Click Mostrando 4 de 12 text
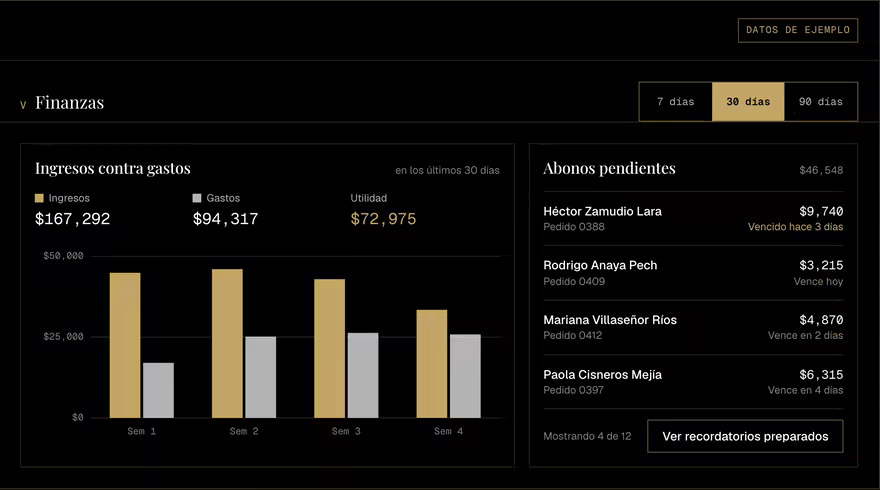 587,436
